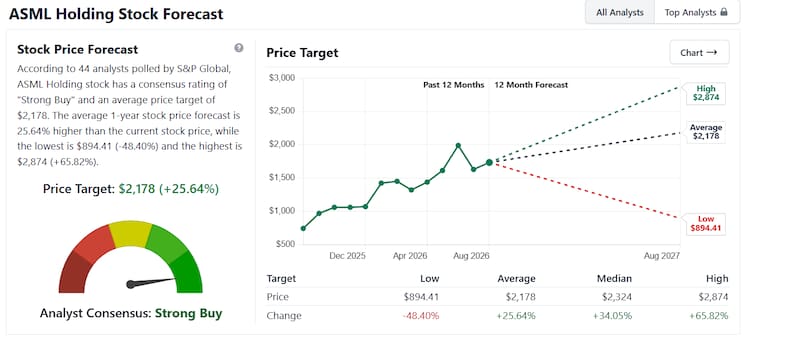Switch to the Top Analysts tab
Viewport: 800px width, 360px height.
(696, 12)
